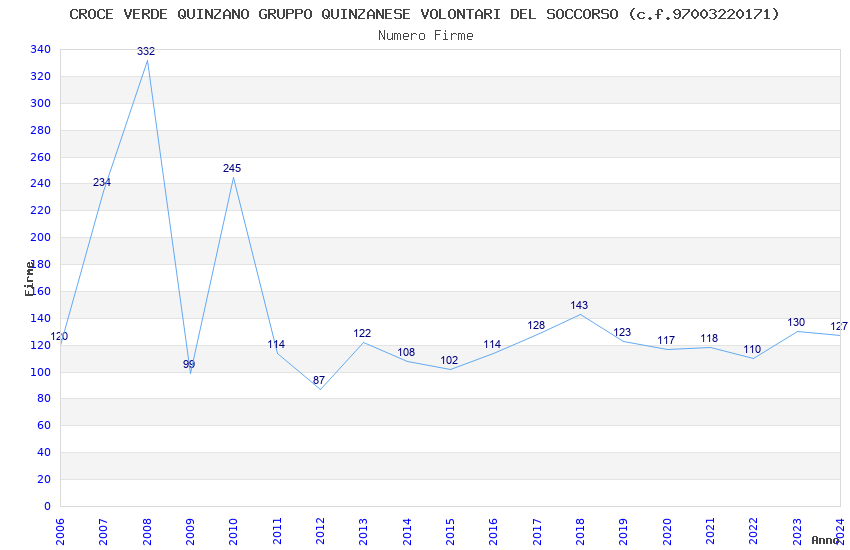
Task: Select the 127 data label for 2024
Action: (839, 326)
